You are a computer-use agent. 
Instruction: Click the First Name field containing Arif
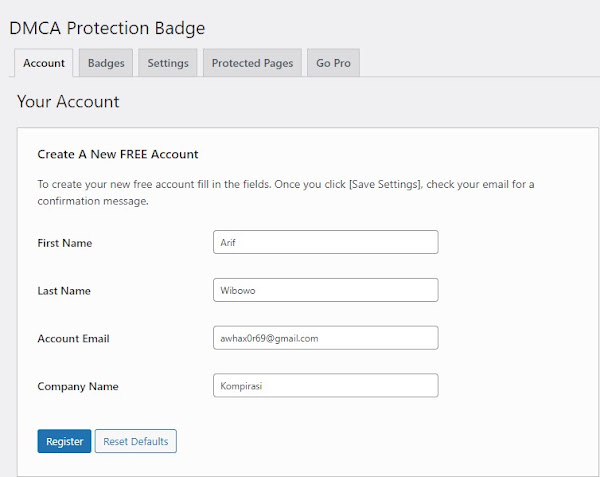click(x=325, y=242)
